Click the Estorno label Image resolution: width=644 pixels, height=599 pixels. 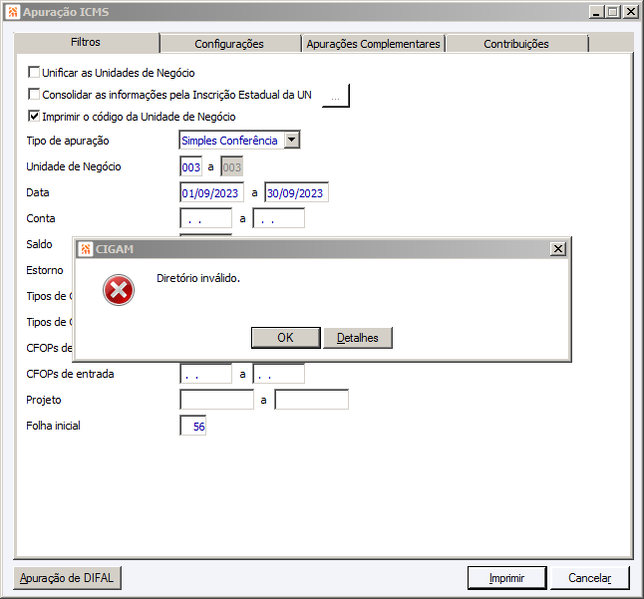pos(45,270)
